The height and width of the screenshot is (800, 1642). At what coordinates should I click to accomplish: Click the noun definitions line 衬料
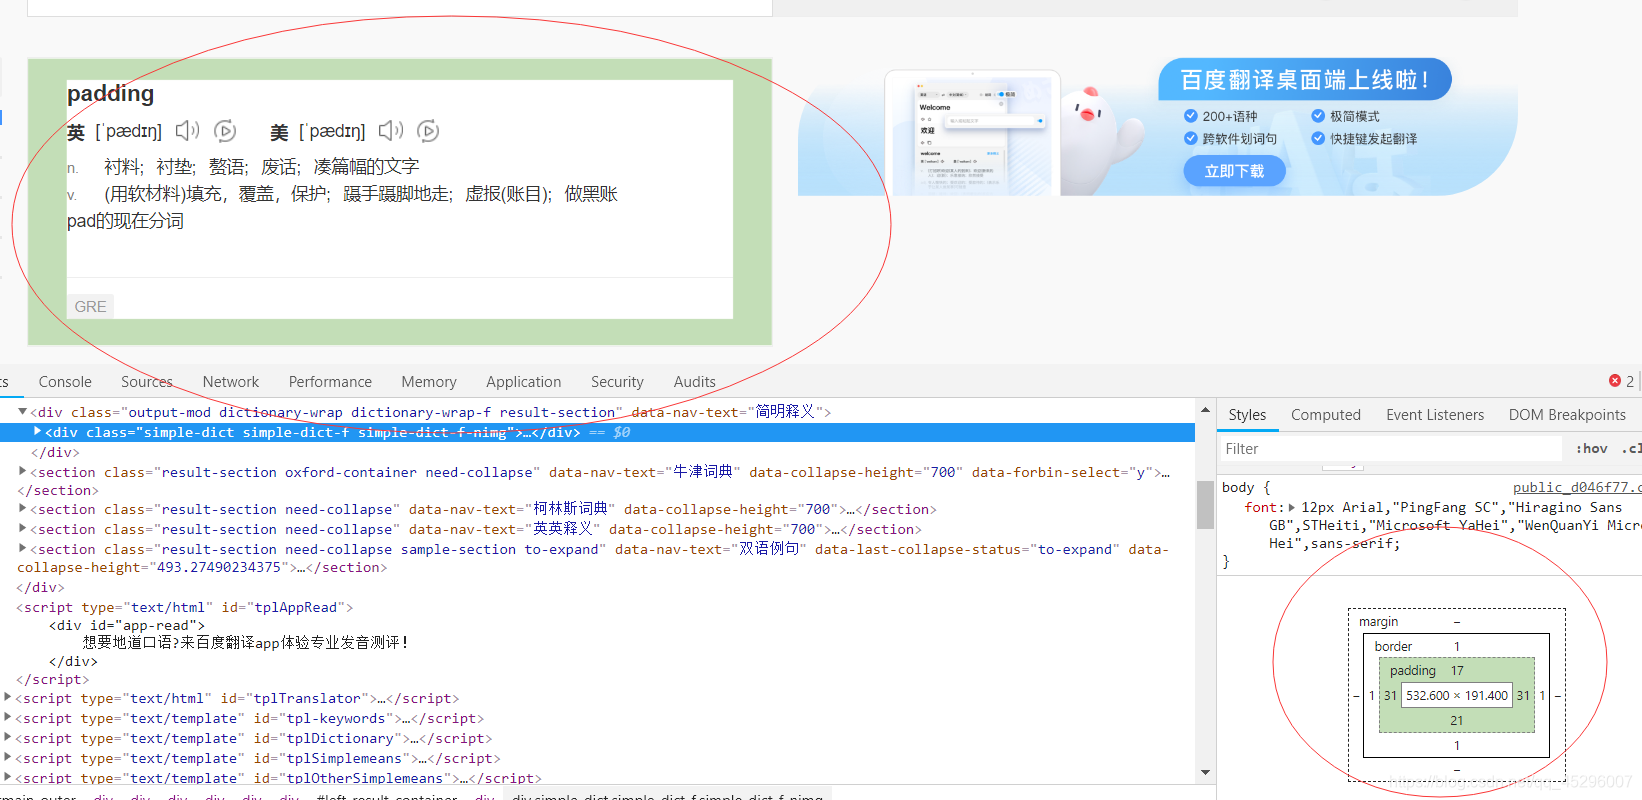pos(261,167)
